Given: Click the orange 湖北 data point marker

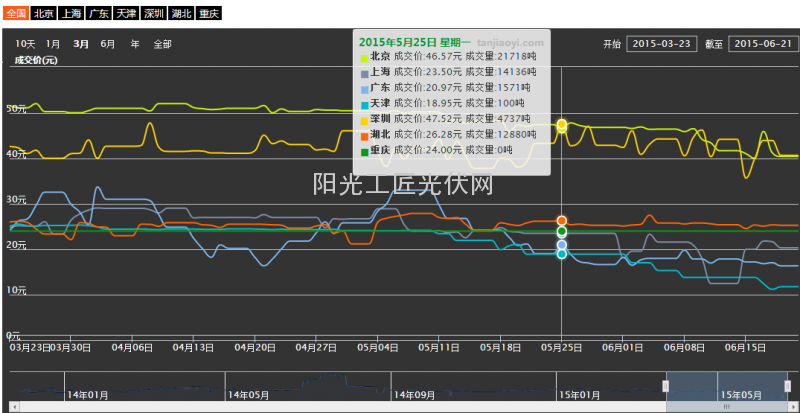Looking at the screenshot, I should click(x=562, y=220).
